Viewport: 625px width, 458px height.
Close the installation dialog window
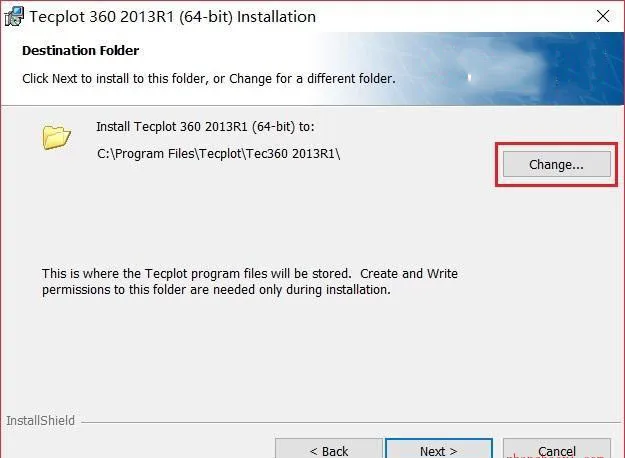coord(603,16)
